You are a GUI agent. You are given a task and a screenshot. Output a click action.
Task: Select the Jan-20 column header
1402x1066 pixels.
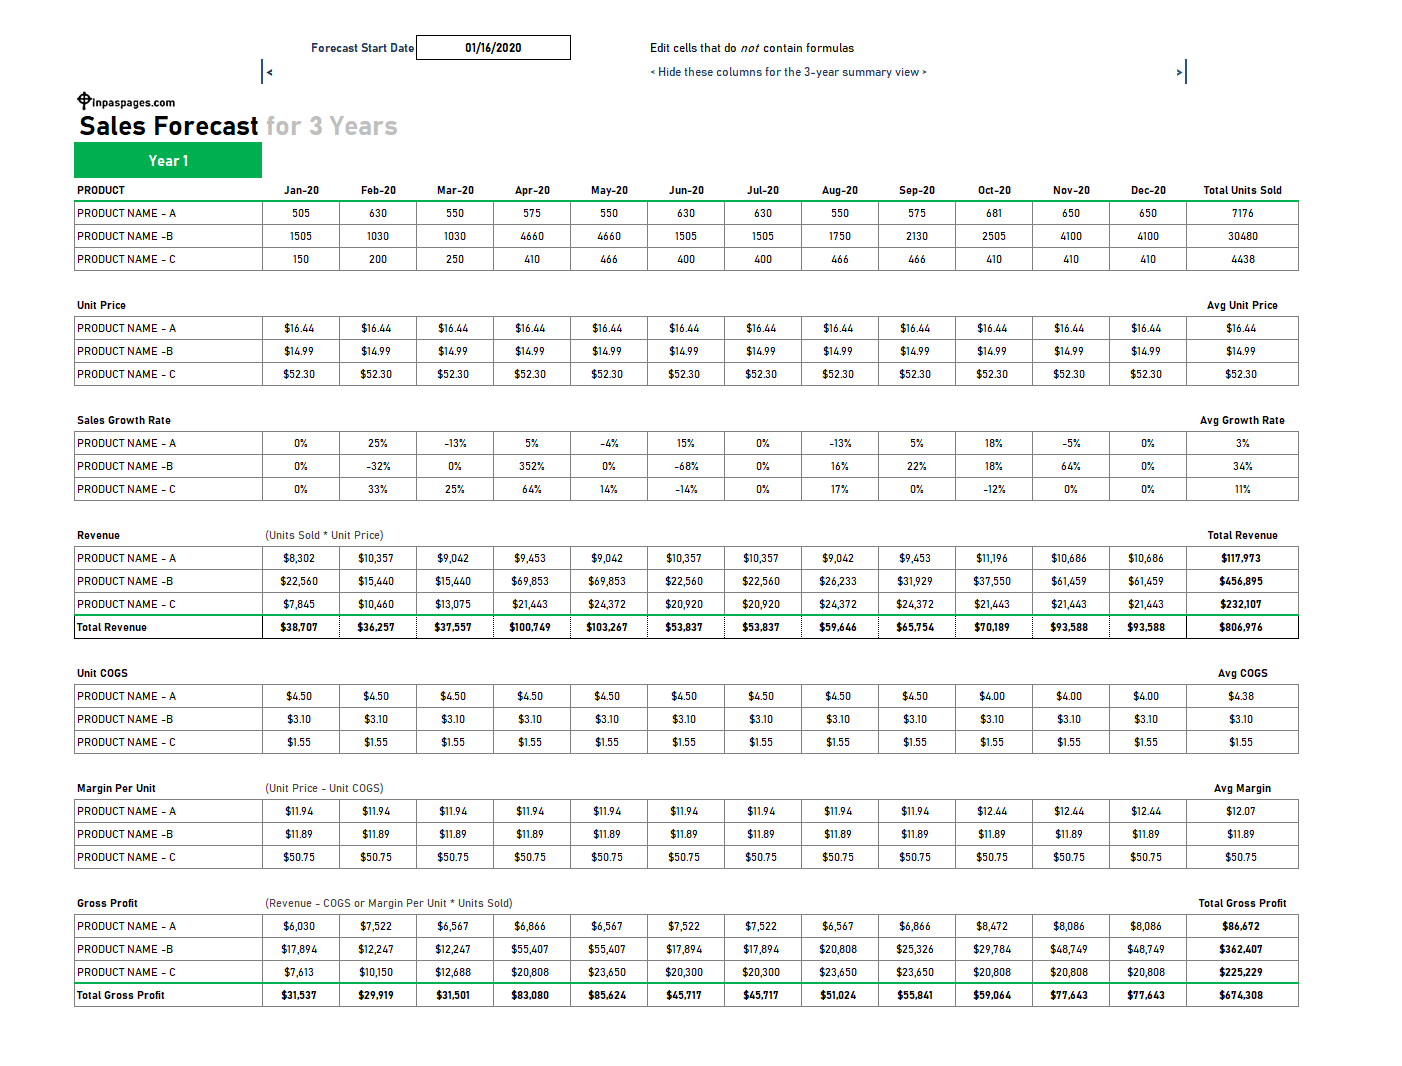tap(301, 190)
